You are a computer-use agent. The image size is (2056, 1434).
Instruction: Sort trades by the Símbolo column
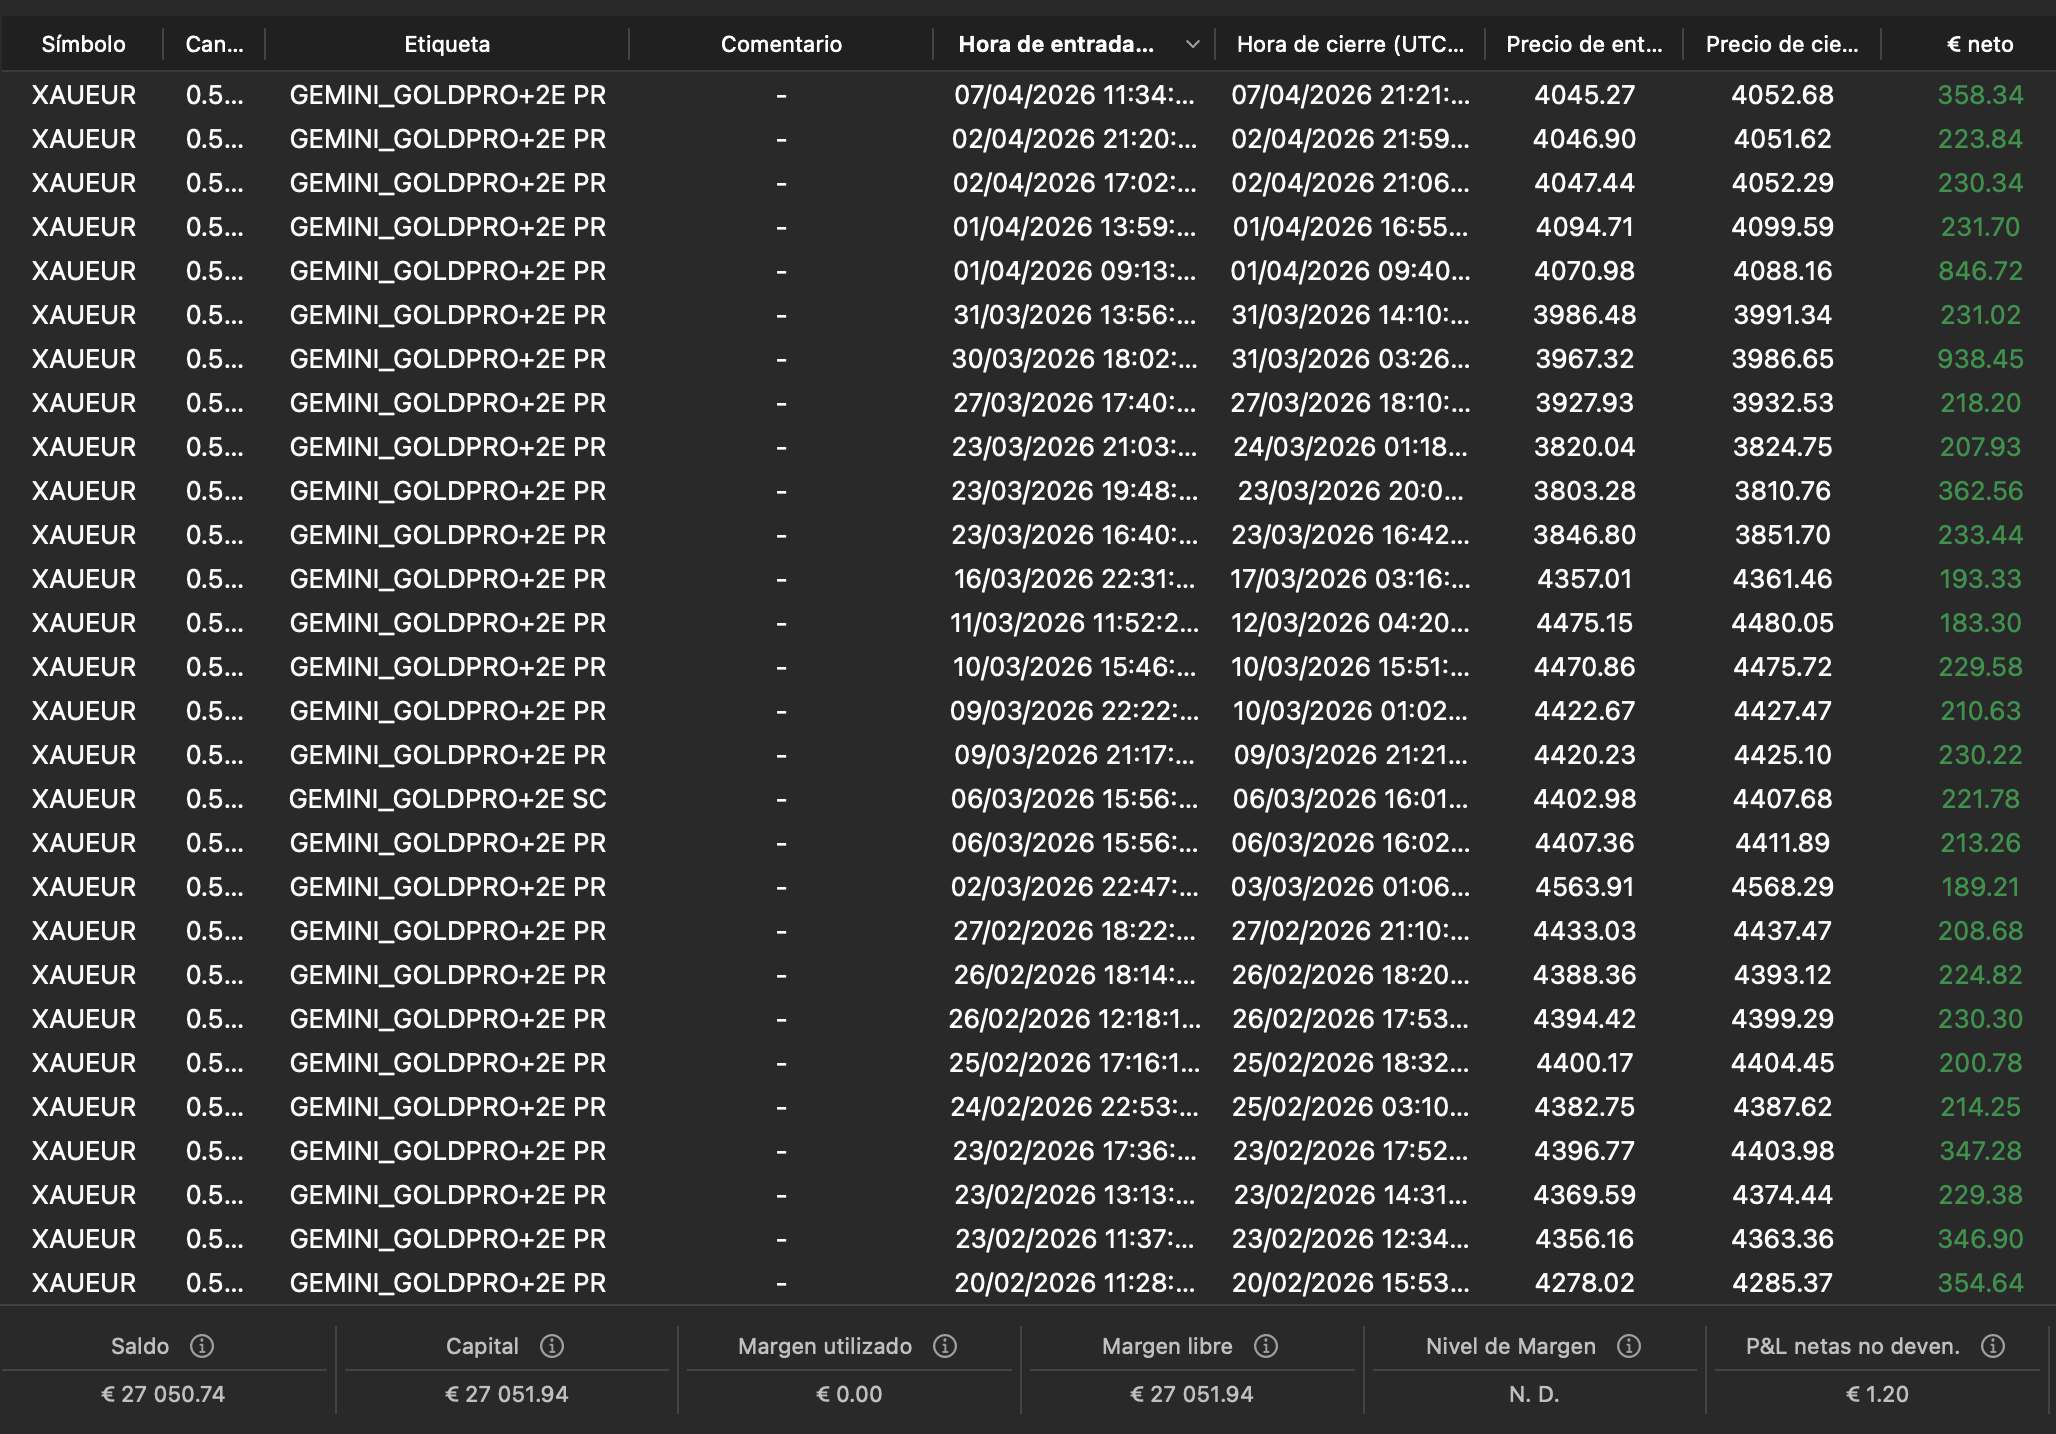(x=84, y=44)
